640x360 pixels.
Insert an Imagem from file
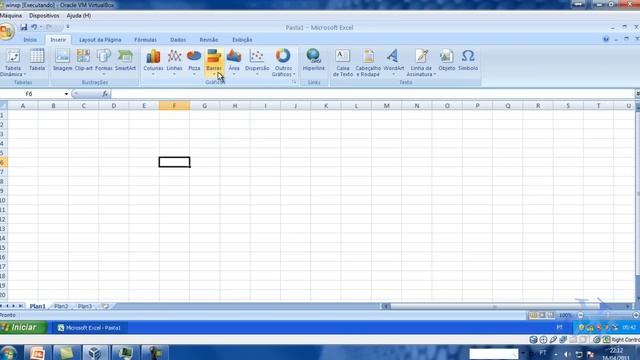[x=62, y=60]
